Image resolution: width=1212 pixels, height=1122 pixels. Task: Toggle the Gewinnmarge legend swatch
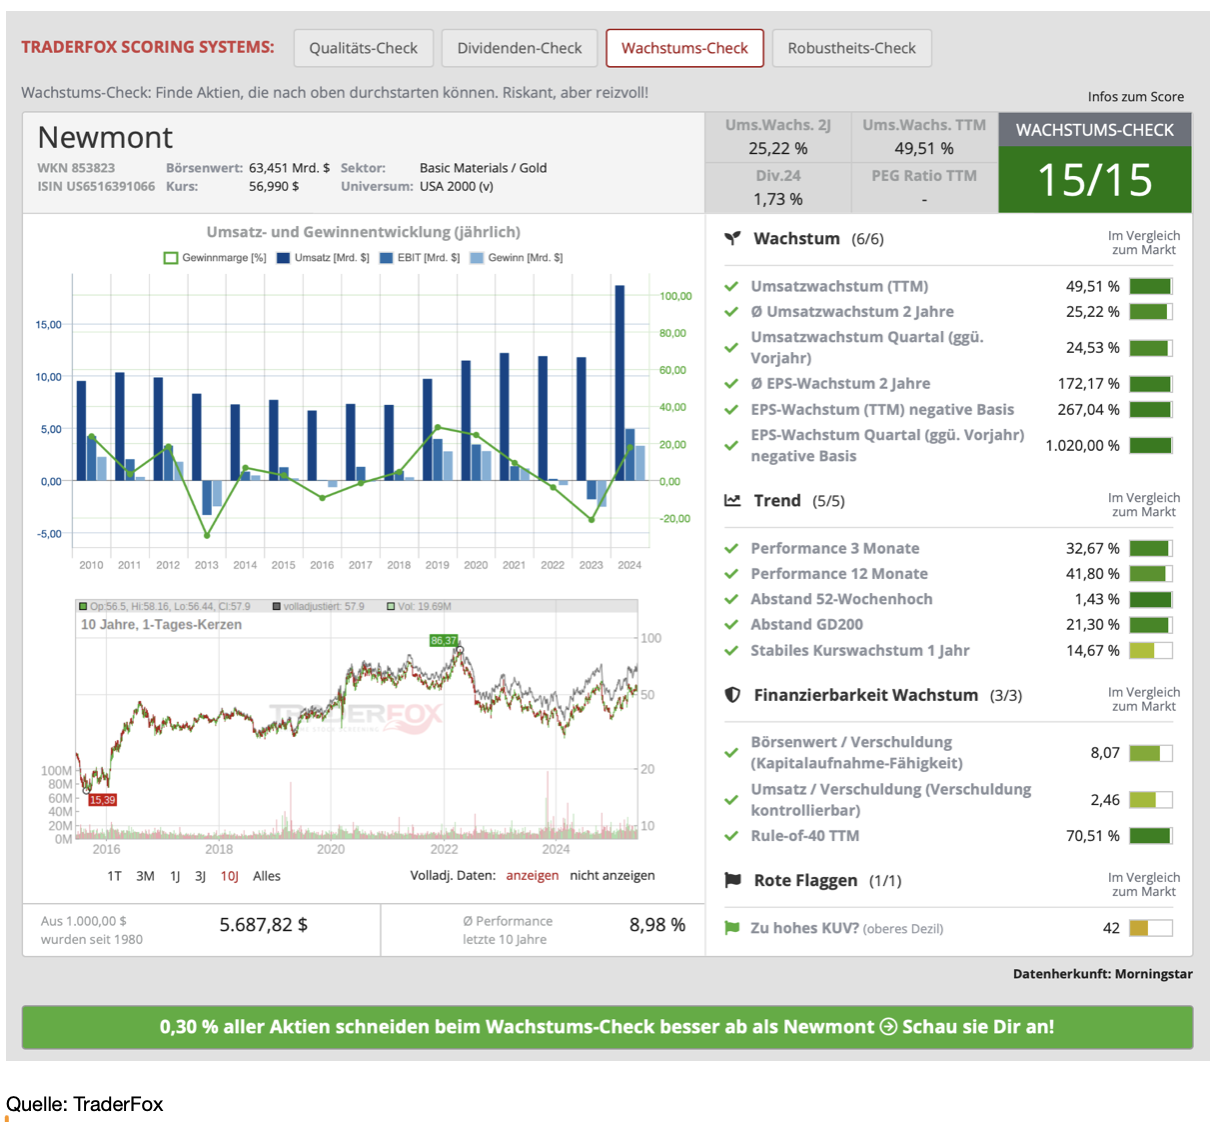(171, 258)
